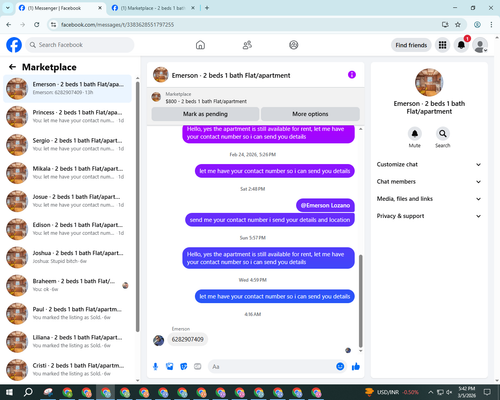The image size is (500, 400).
Task: Click the choose sticker icon
Action: 184,367
